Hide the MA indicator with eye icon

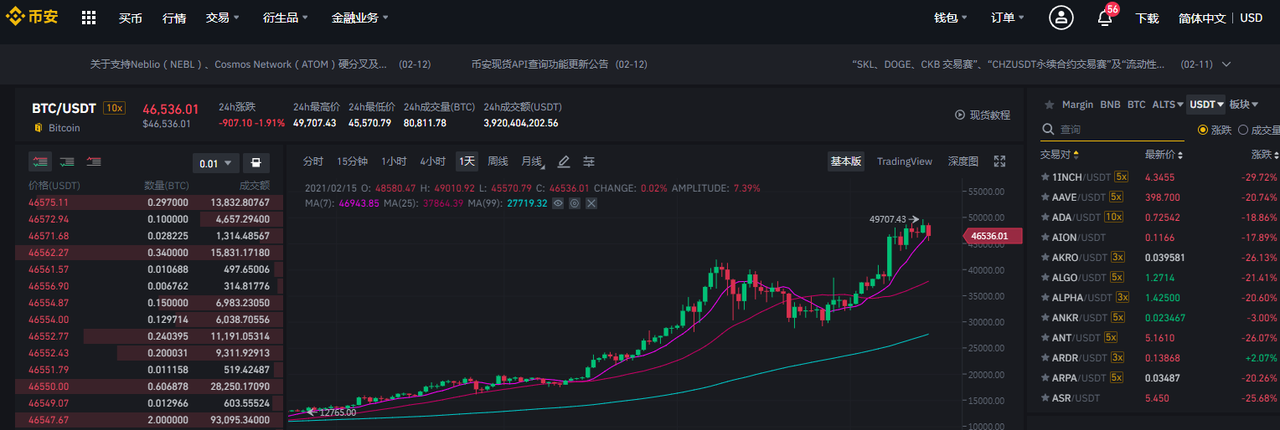point(558,203)
